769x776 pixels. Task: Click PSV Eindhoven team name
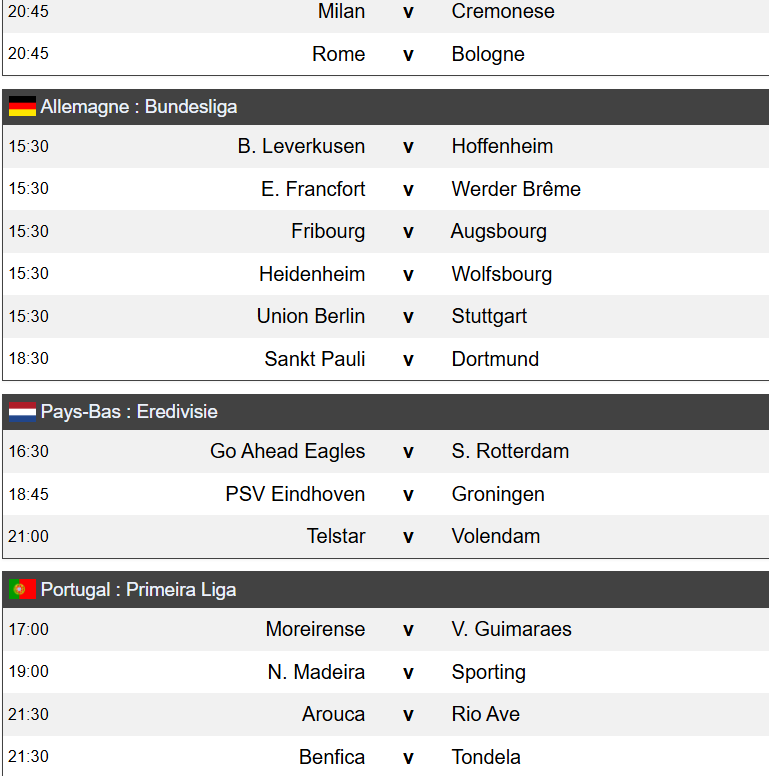[x=295, y=494]
